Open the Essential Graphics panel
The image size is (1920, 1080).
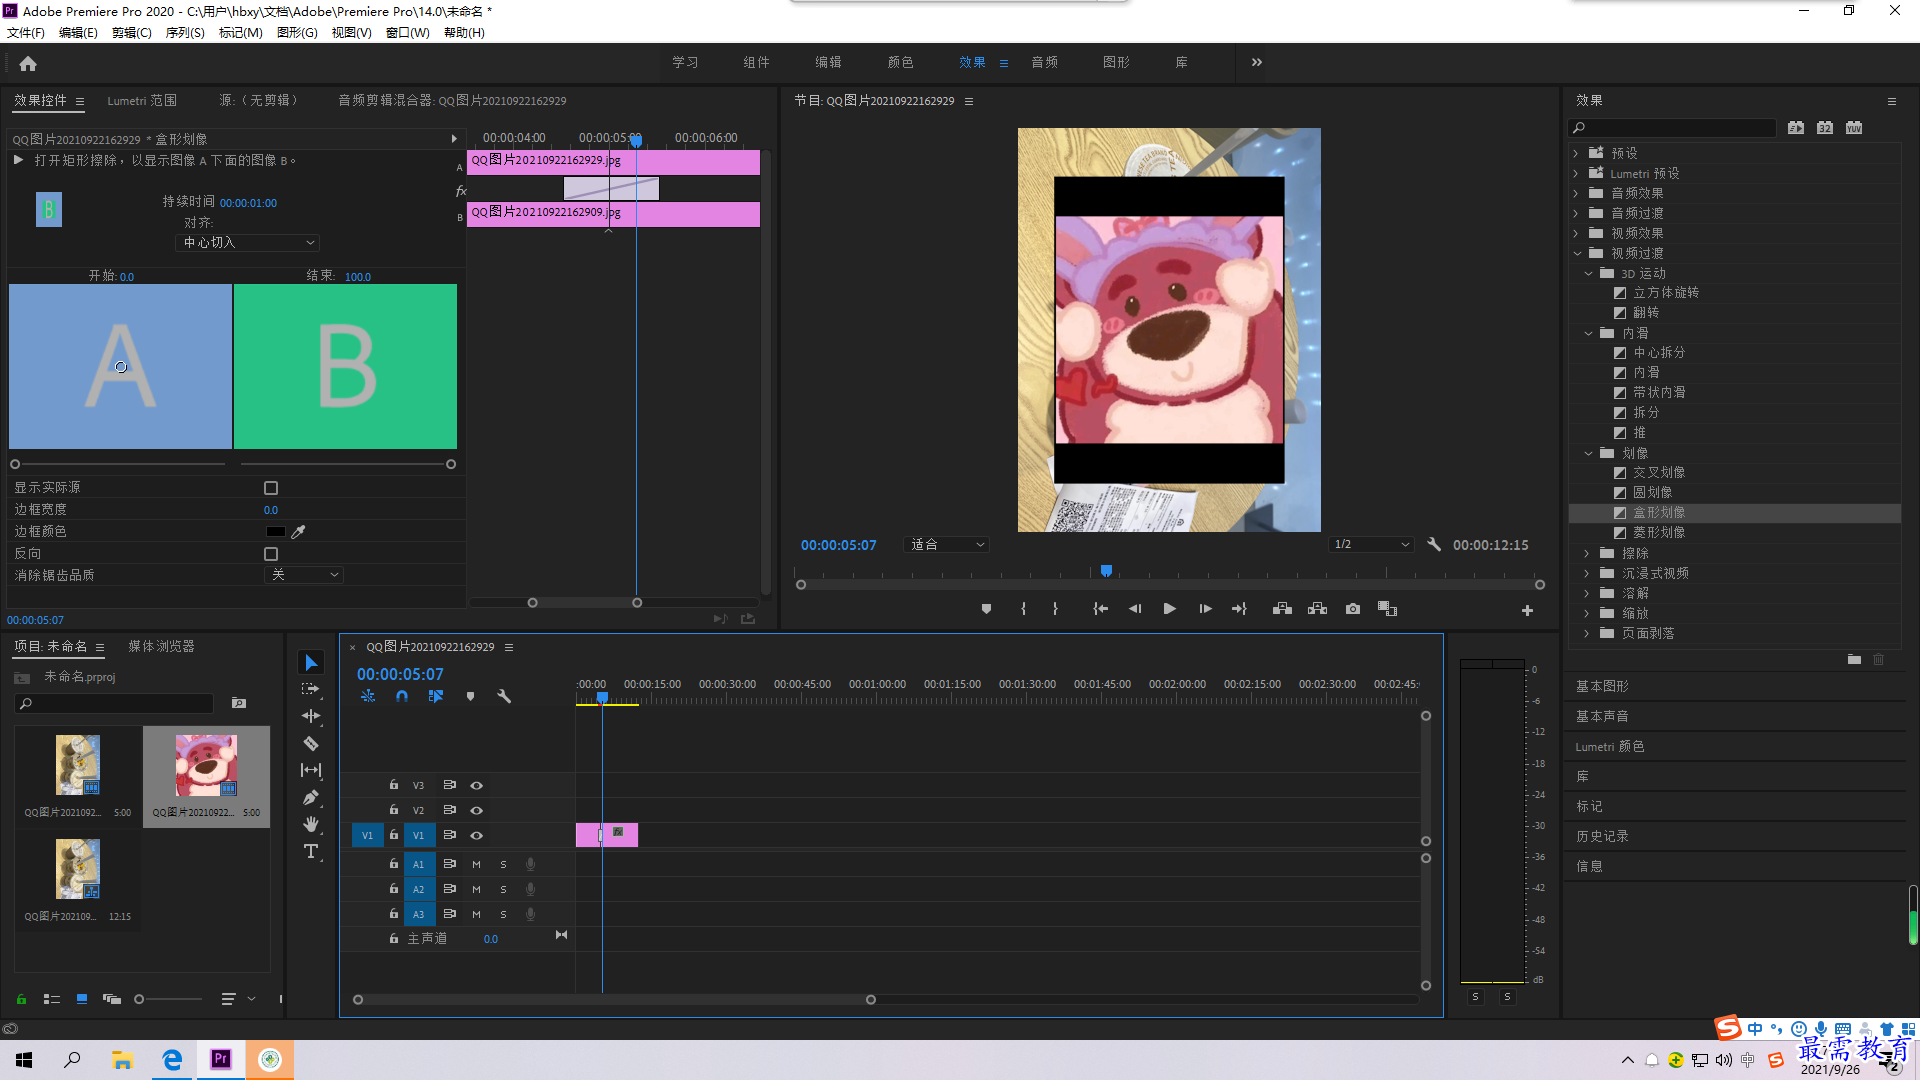click(1602, 686)
